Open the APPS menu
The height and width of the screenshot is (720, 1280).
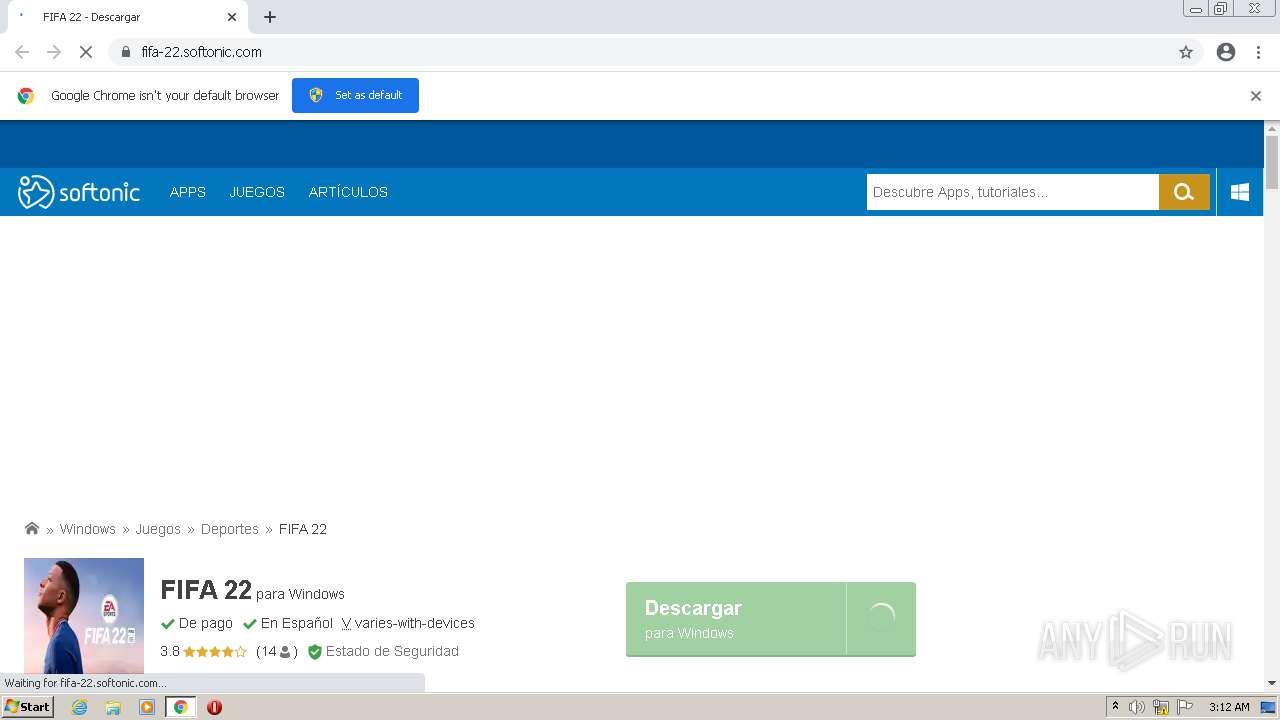pyautogui.click(x=188, y=192)
